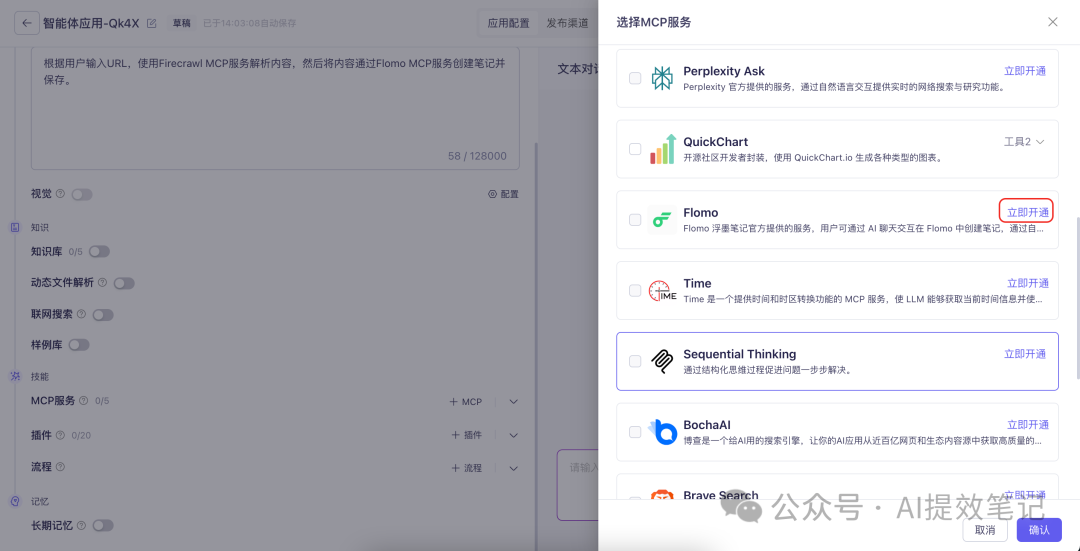
Task: Expand the 插件 section chevron
Action: (x=513, y=435)
